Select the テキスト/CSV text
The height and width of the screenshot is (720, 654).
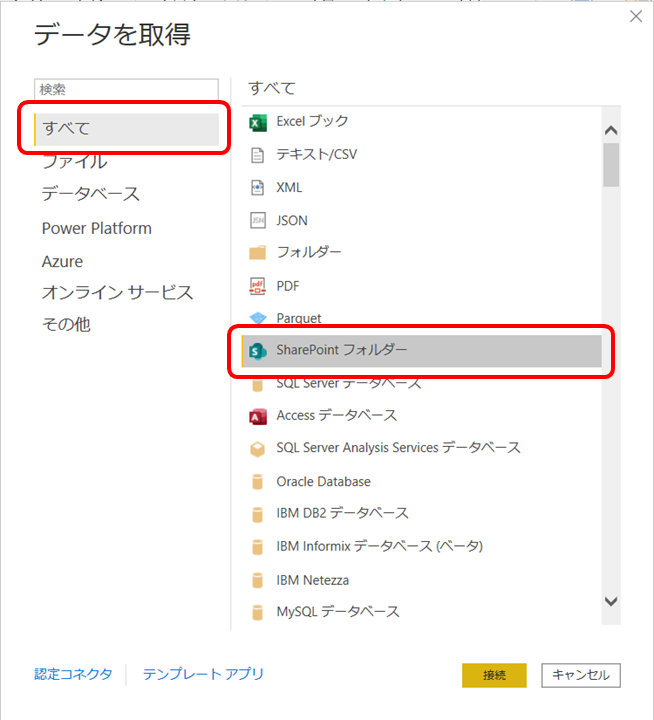[316, 154]
